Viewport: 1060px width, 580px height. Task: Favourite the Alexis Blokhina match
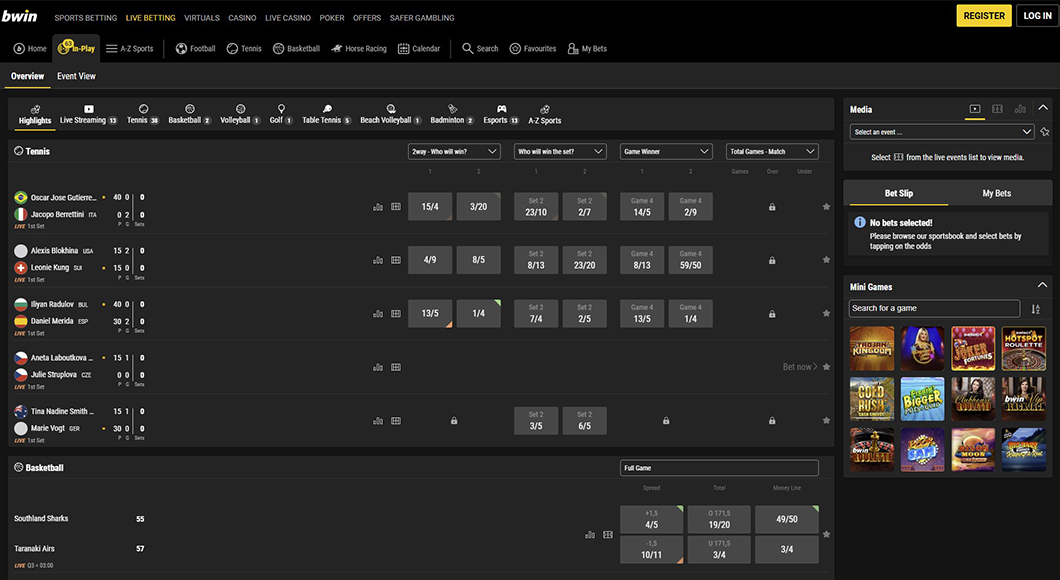click(x=826, y=260)
